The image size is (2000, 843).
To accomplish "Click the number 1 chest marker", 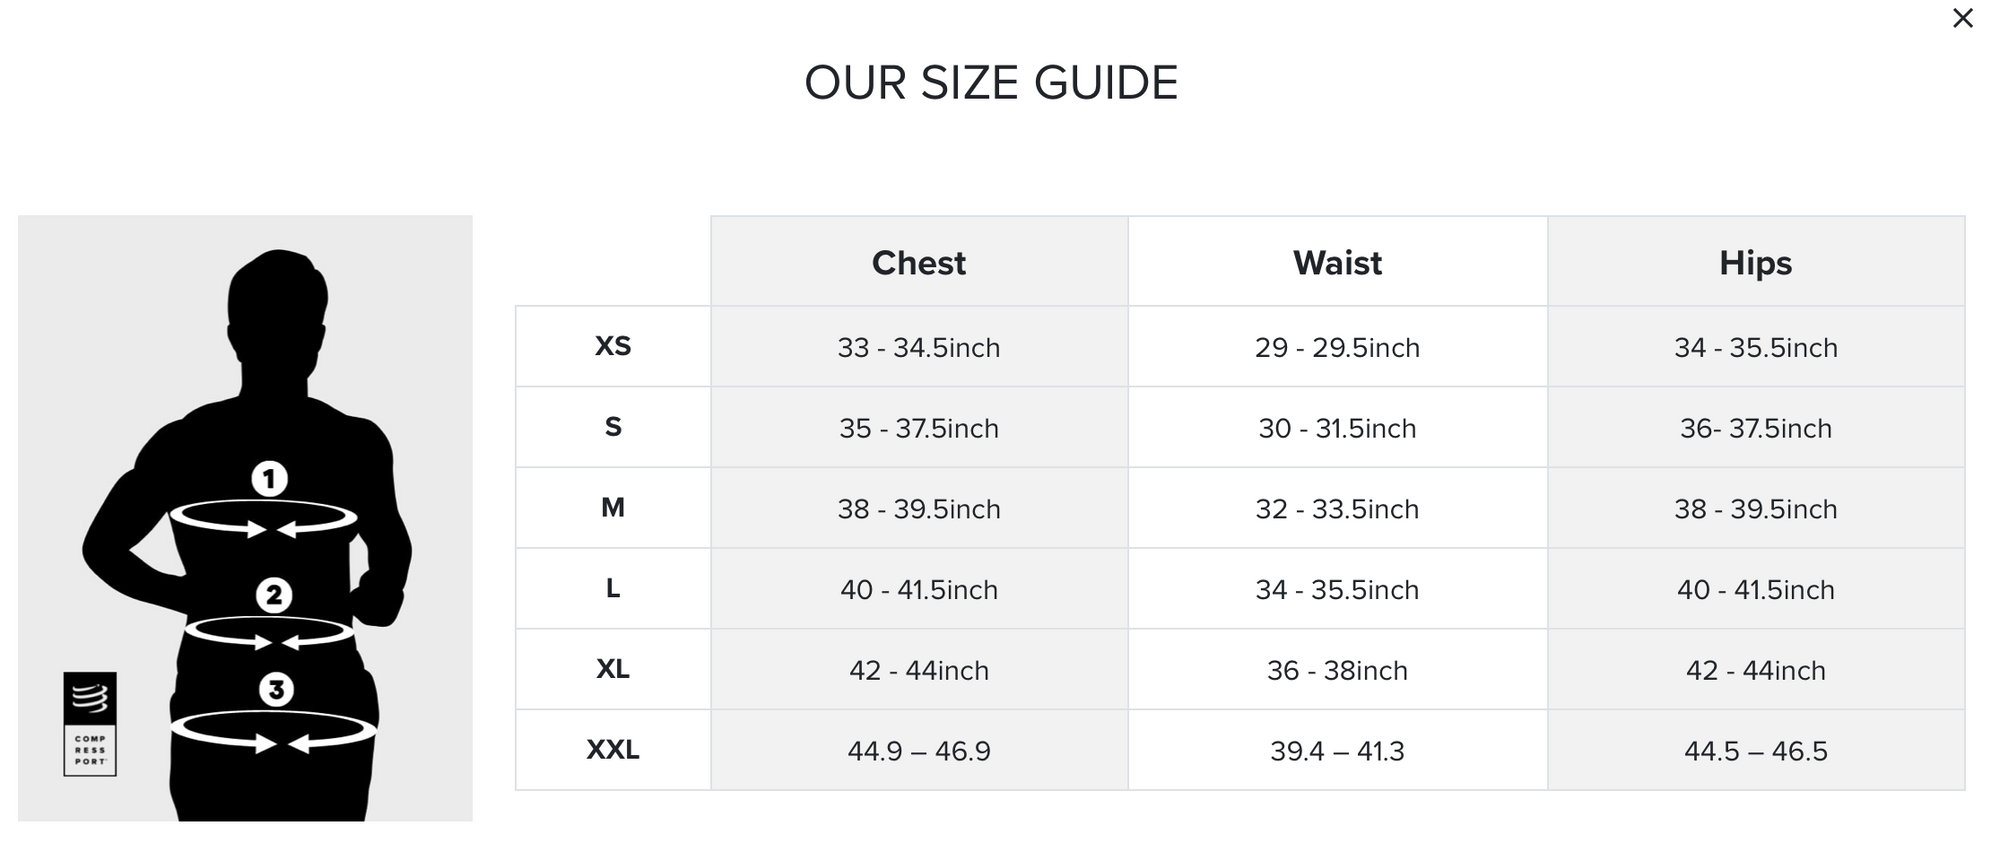I will click(x=269, y=479).
